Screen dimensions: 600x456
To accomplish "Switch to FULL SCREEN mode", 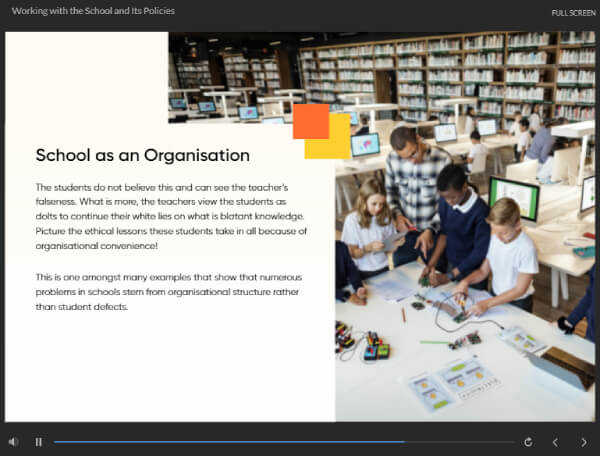I will click(573, 13).
